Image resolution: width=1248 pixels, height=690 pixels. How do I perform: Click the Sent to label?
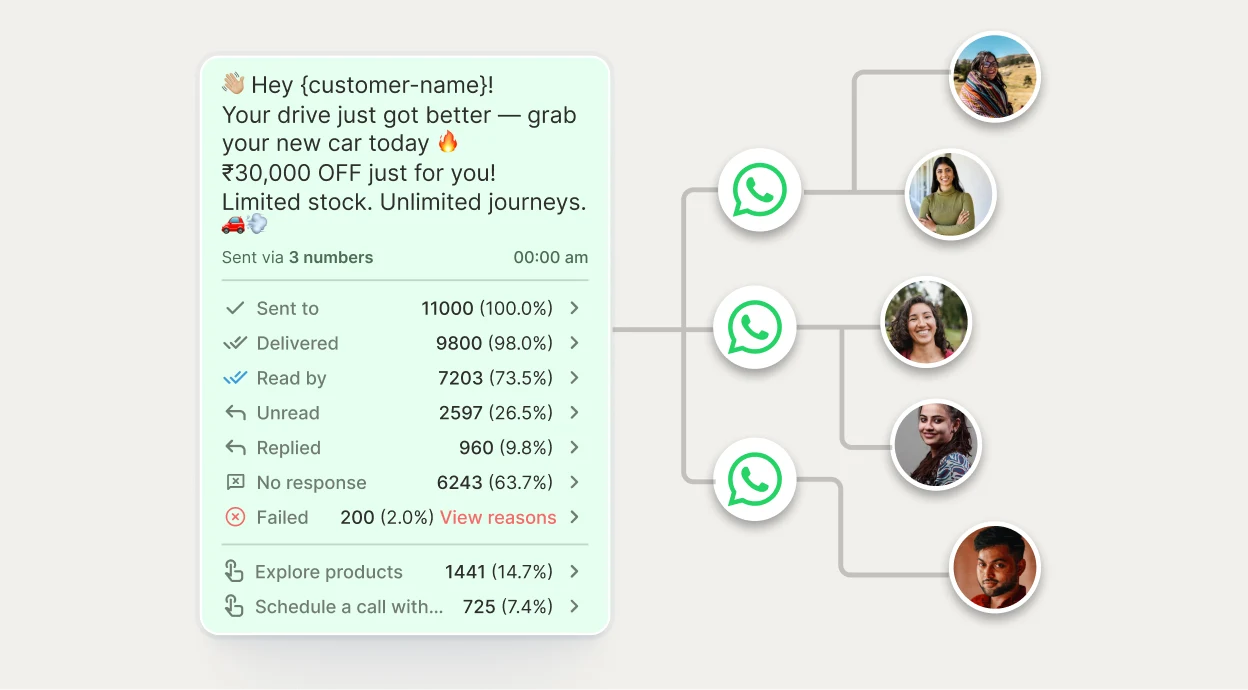point(288,308)
